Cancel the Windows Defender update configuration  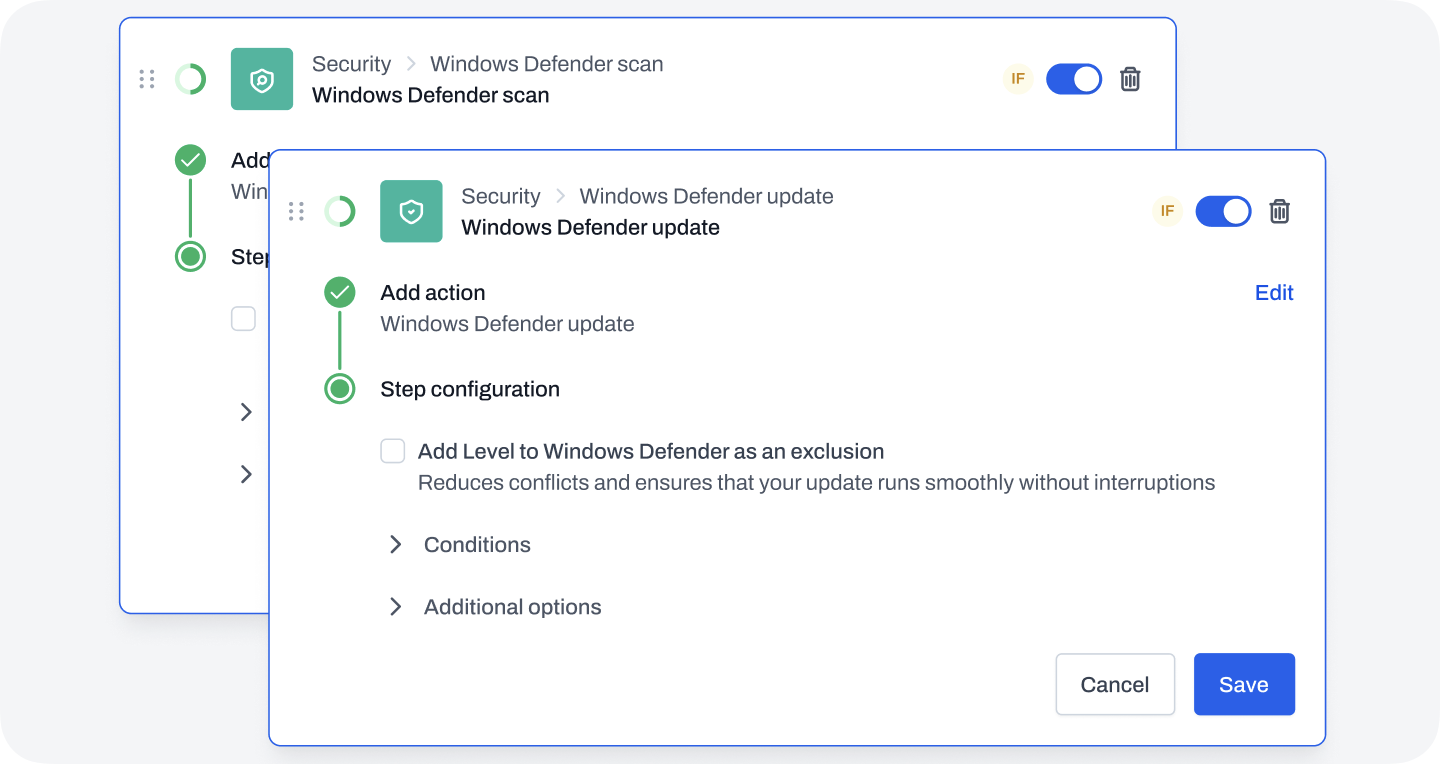(1115, 684)
